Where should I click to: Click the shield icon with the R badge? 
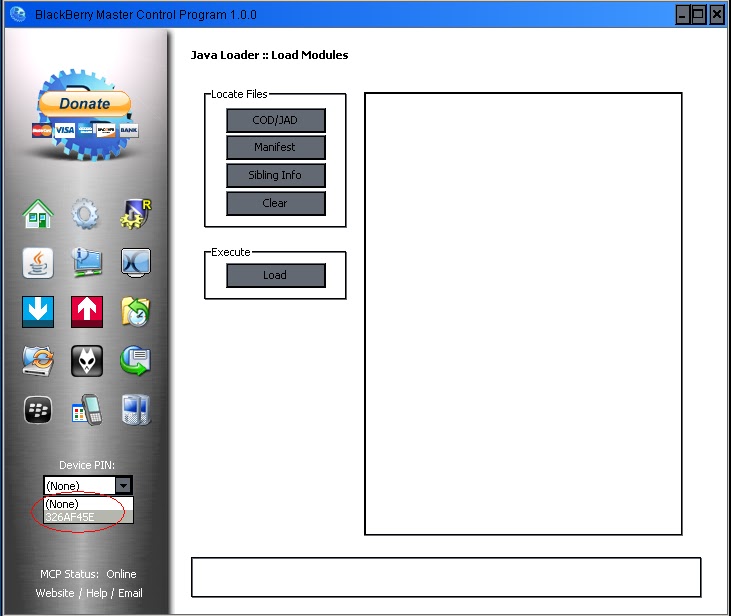[x=136, y=214]
